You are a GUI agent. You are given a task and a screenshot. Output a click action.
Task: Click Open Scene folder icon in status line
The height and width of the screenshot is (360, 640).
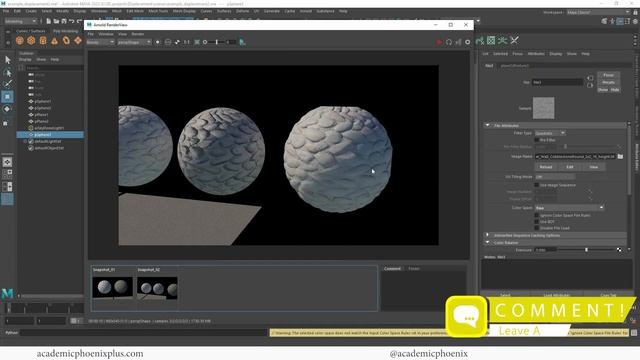point(56,21)
